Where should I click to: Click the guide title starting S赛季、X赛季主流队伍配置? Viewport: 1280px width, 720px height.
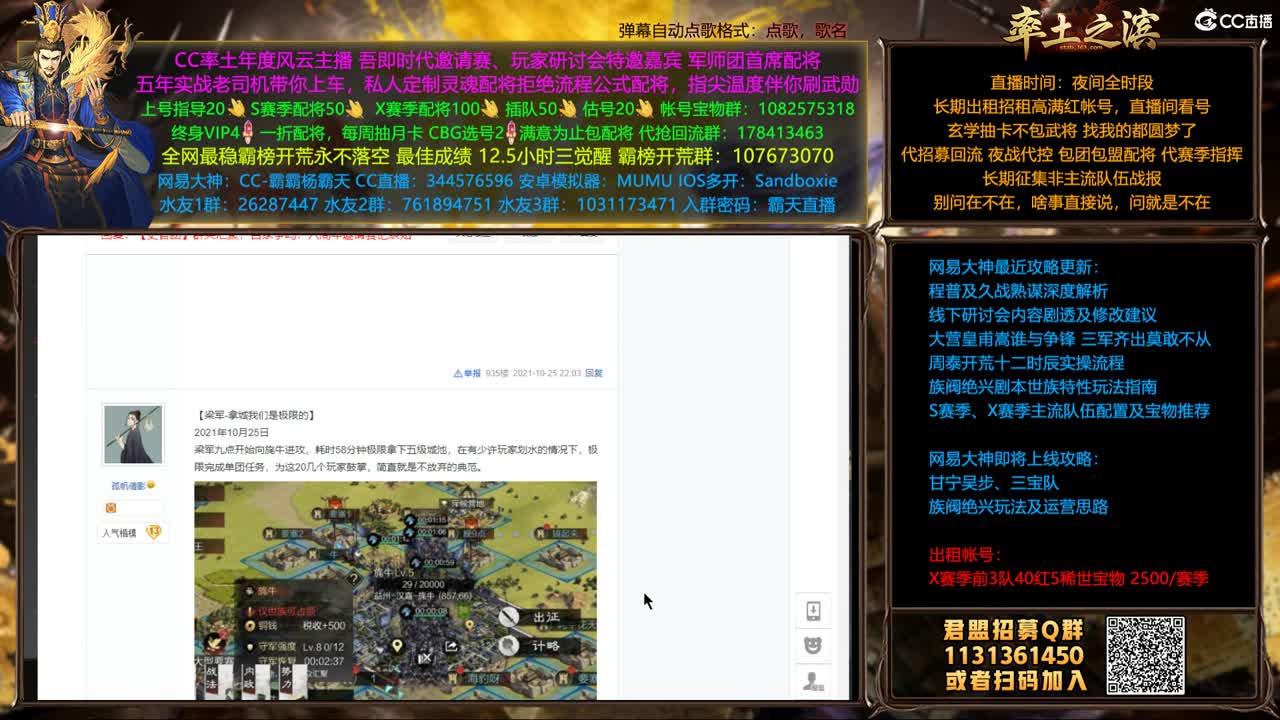(1069, 411)
